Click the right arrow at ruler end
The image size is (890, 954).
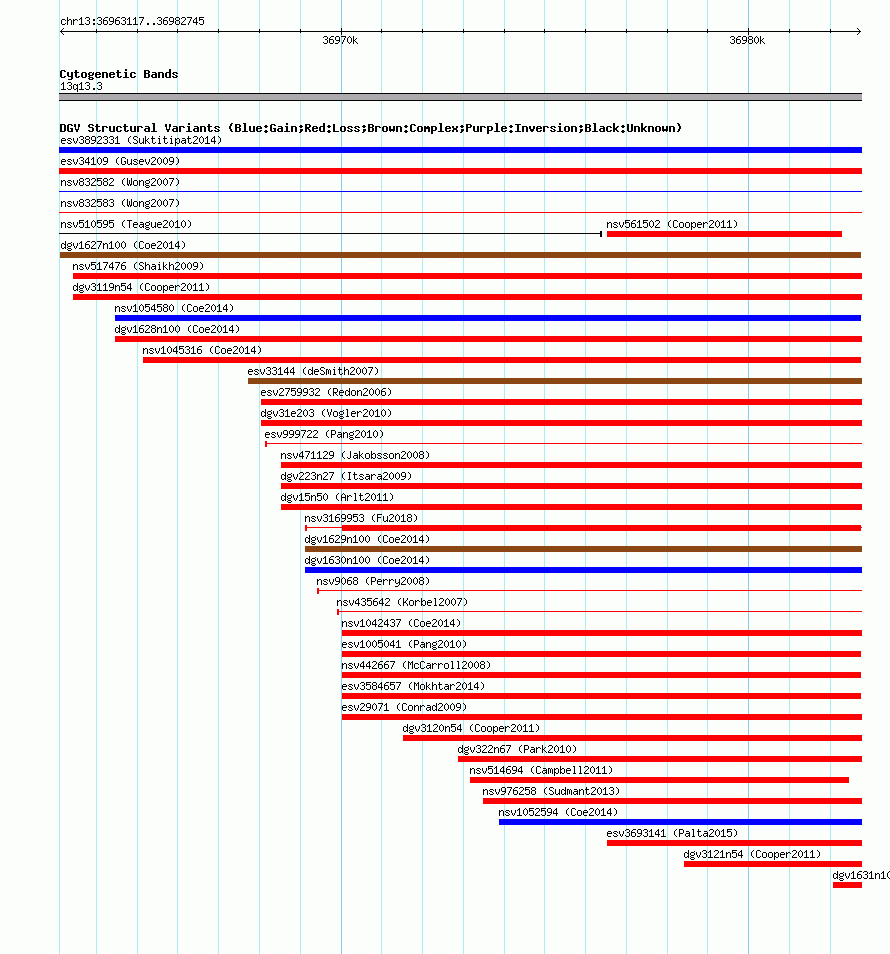(858, 31)
